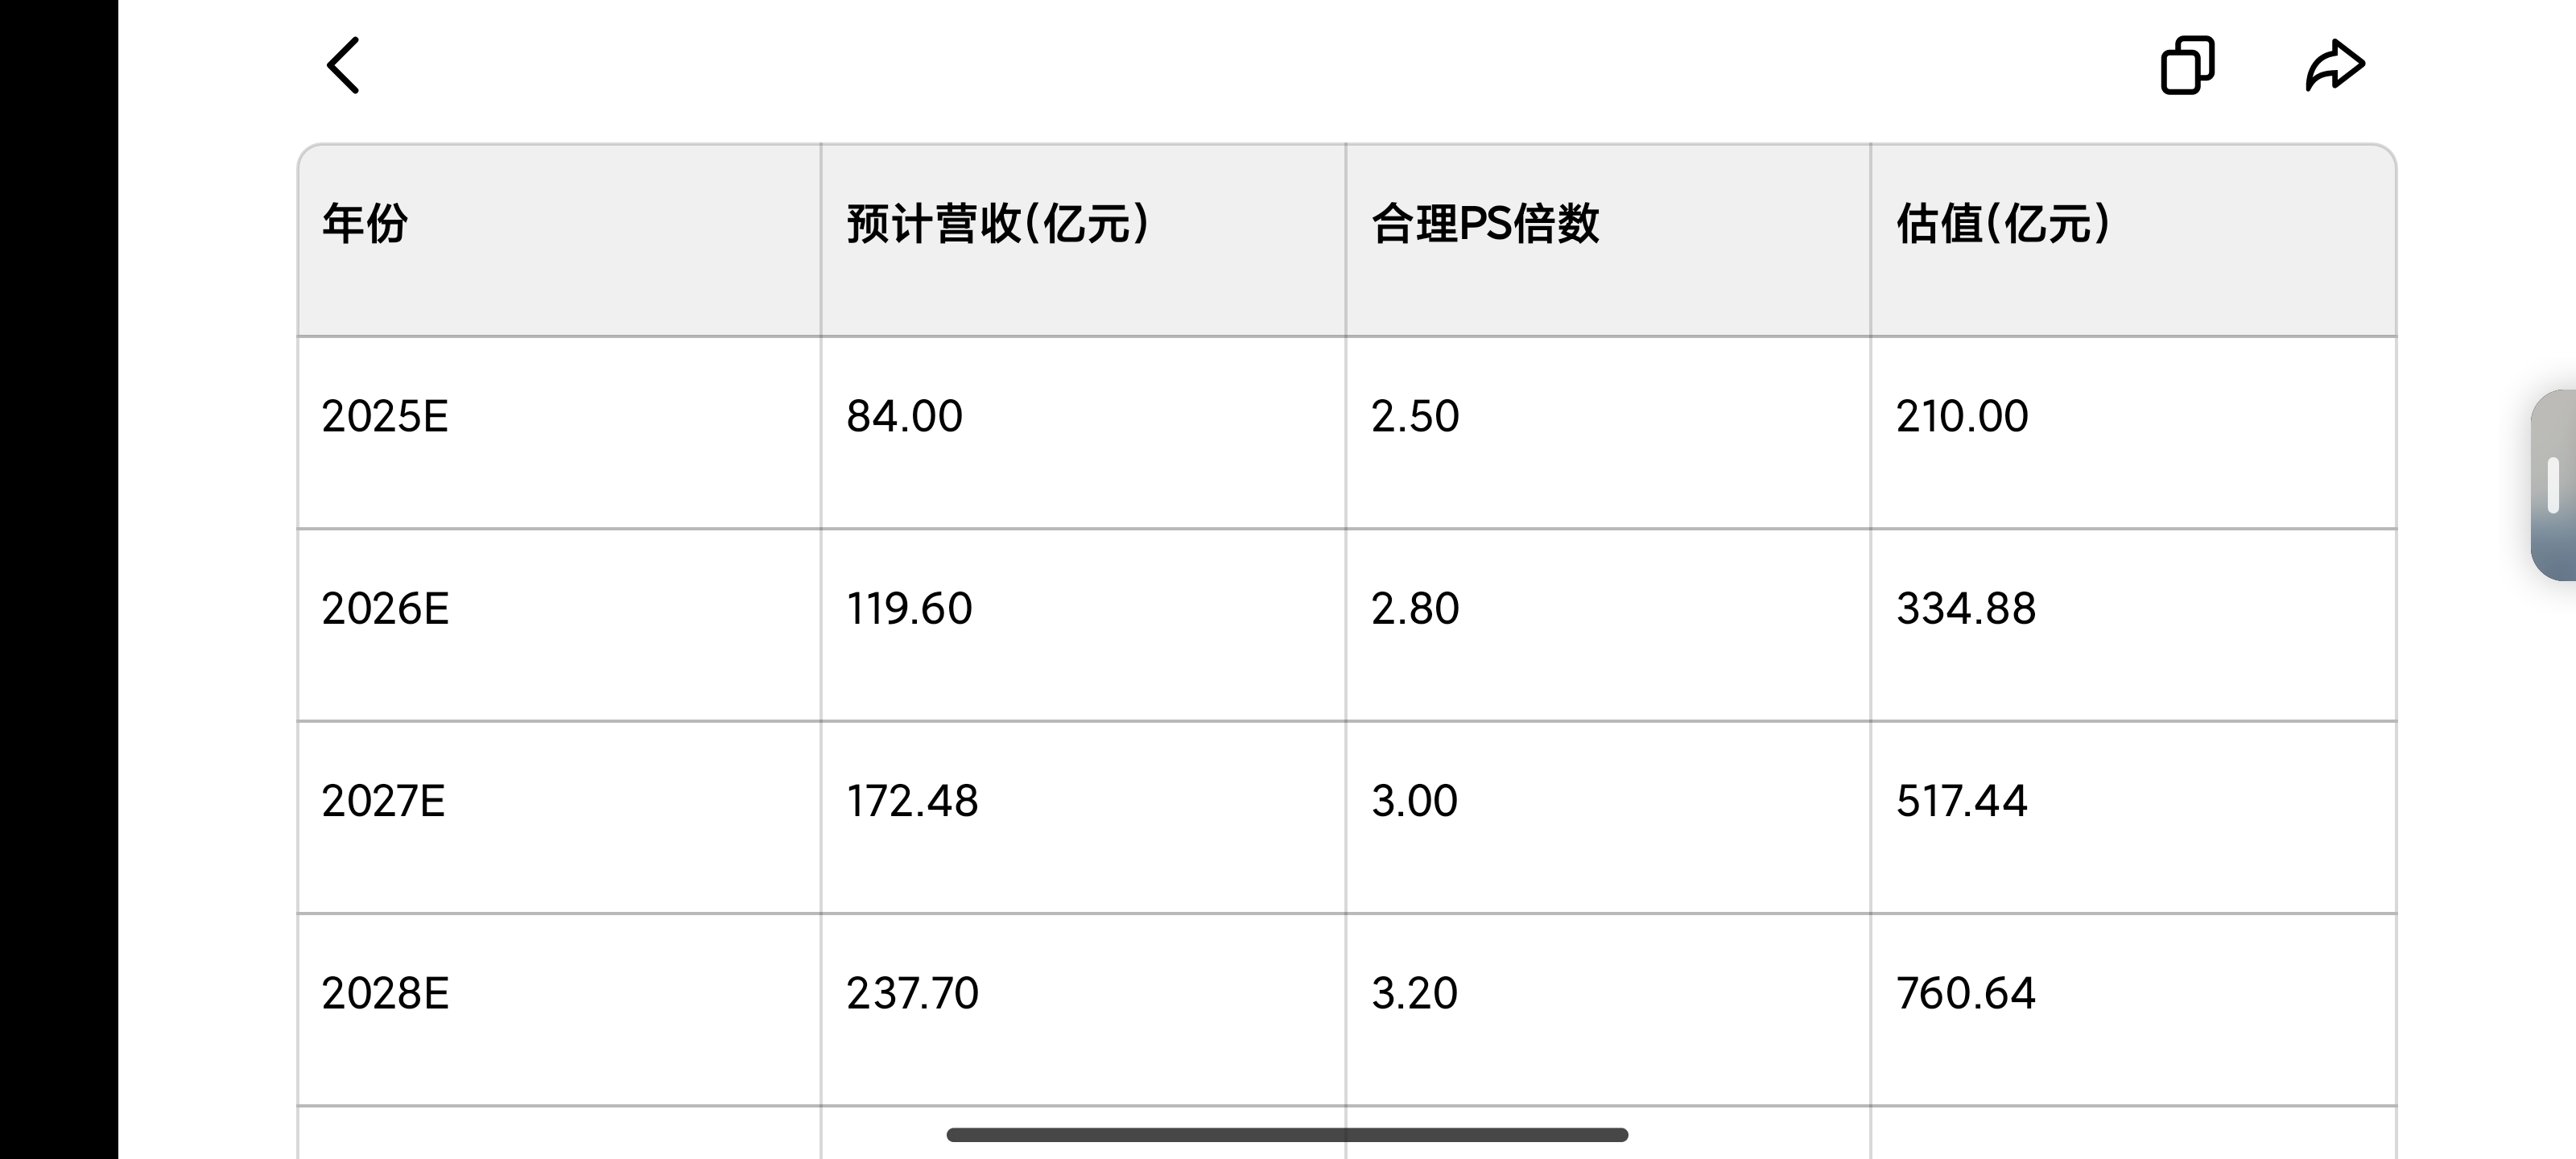
Task: Tap revenue value 84.00
Action: pyautogui.click(x=904, y=416)
